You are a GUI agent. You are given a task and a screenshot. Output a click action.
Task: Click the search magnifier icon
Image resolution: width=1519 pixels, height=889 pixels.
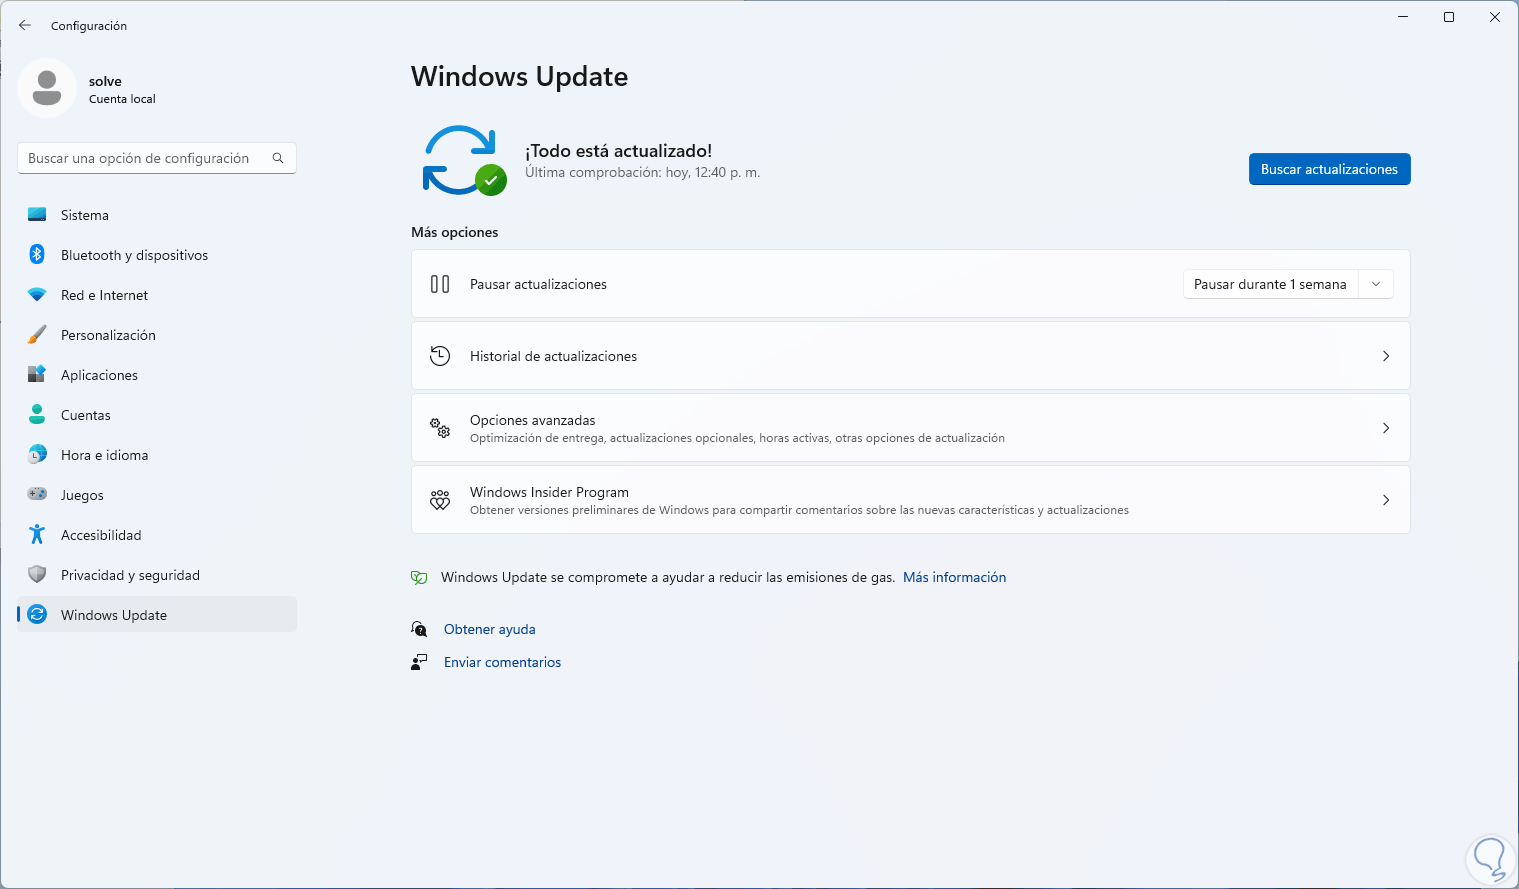click(278, 158)
